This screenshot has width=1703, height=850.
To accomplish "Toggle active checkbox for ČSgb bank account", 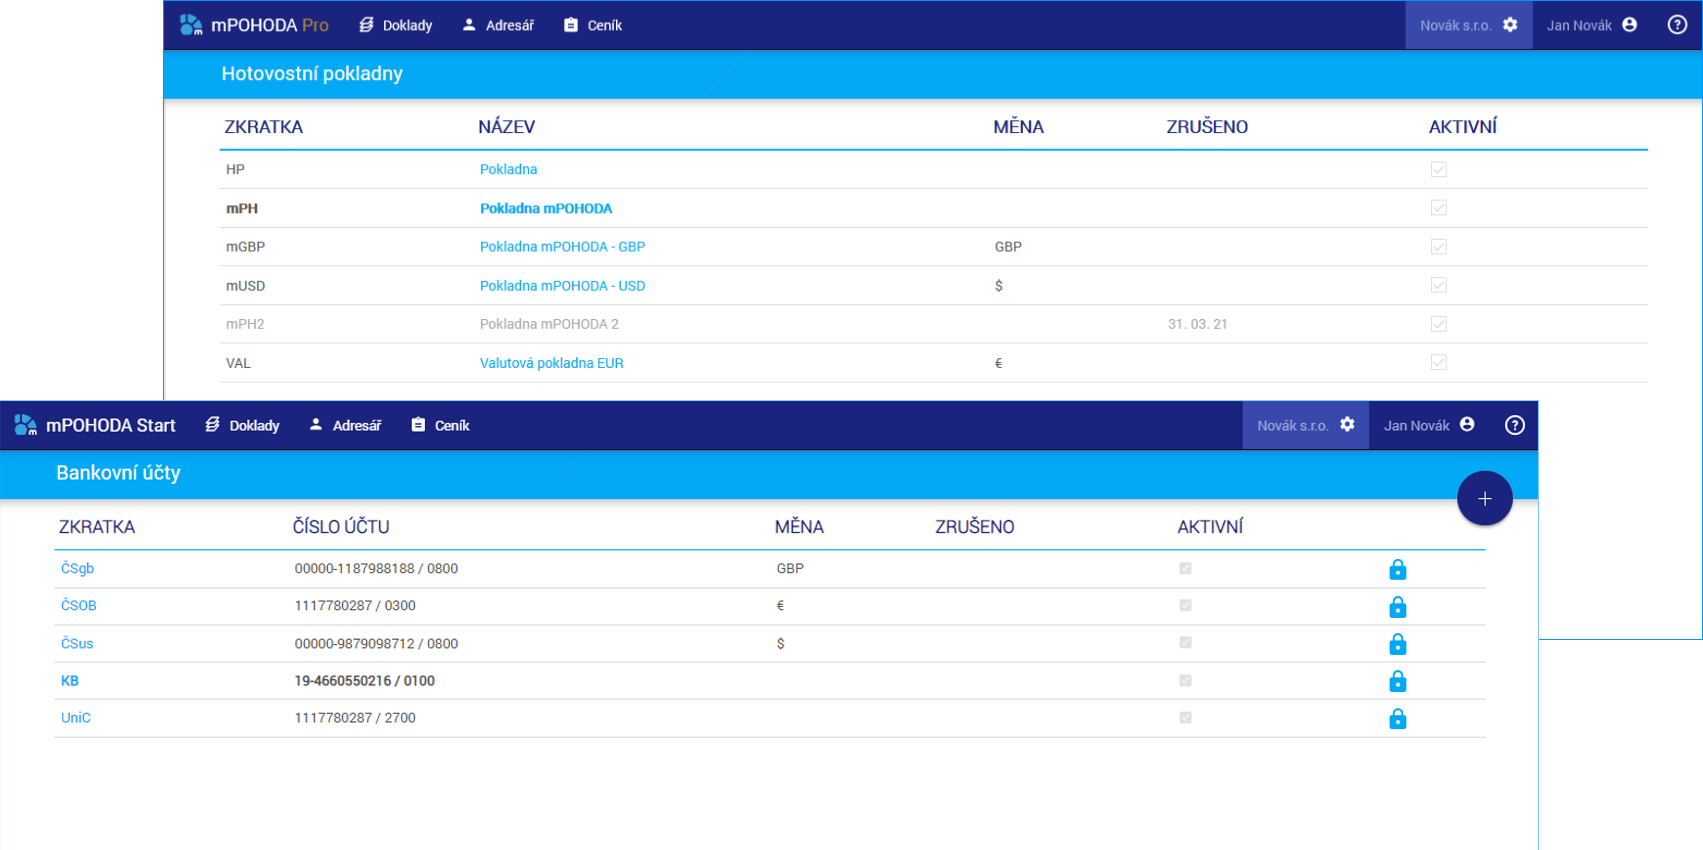I will 1186,568.
